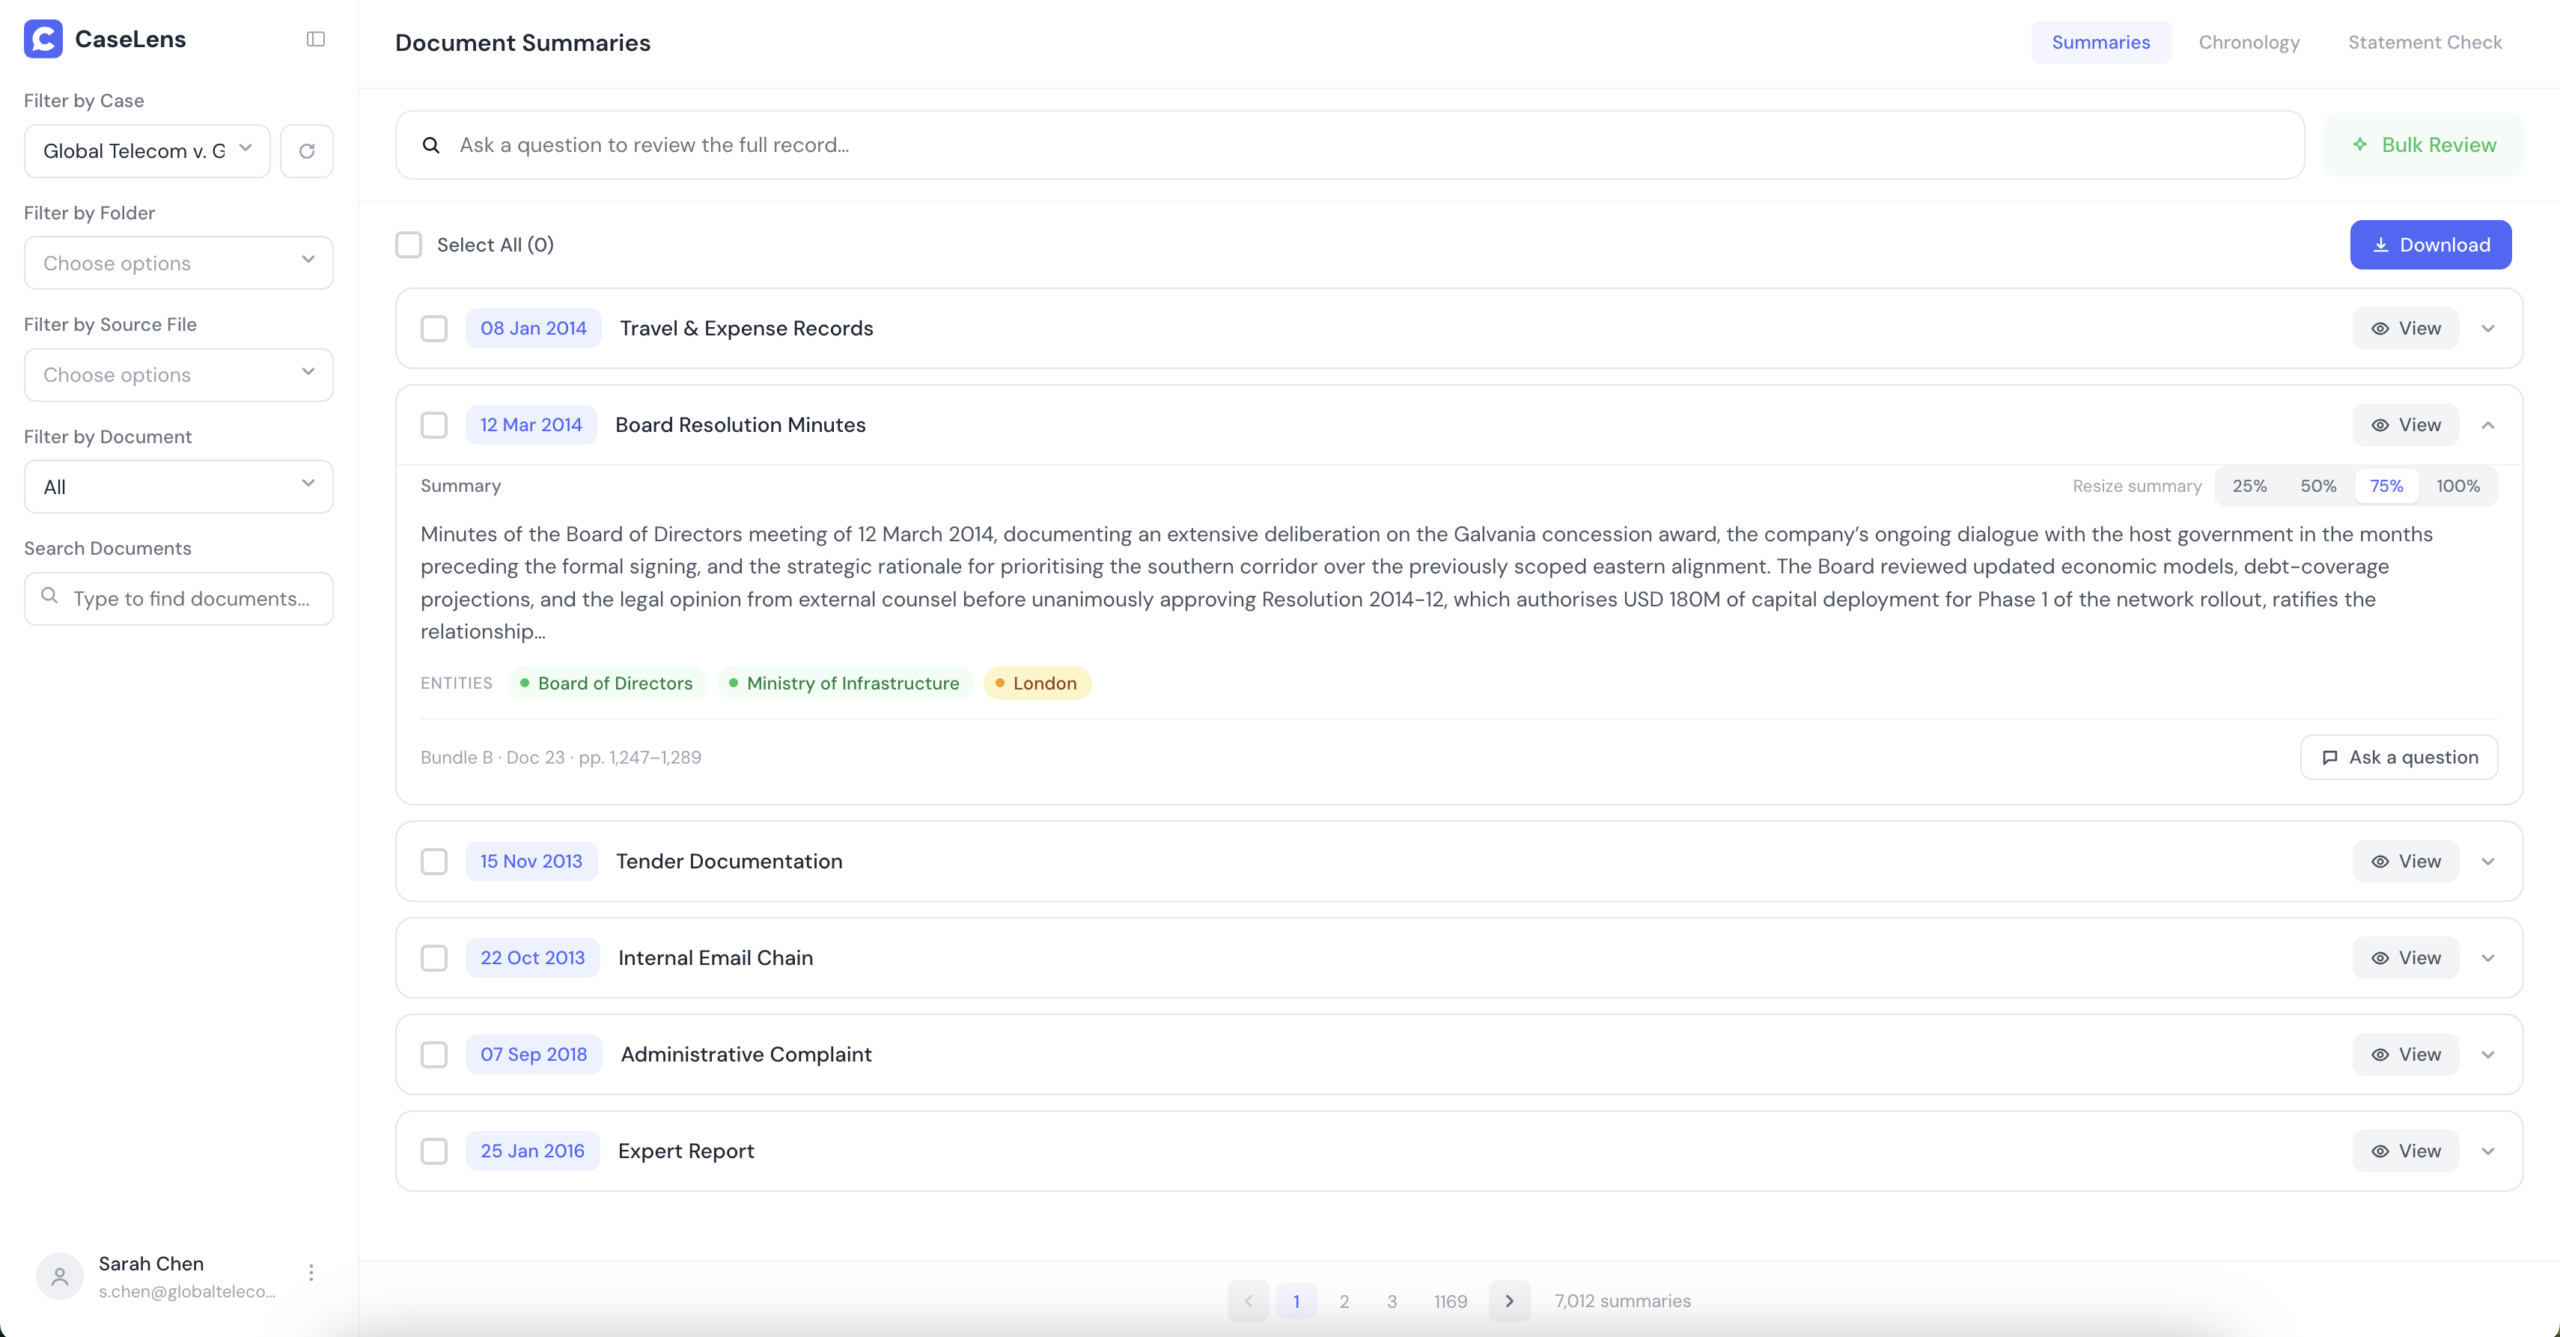Select the Tender Documentation checkbox

434,861
